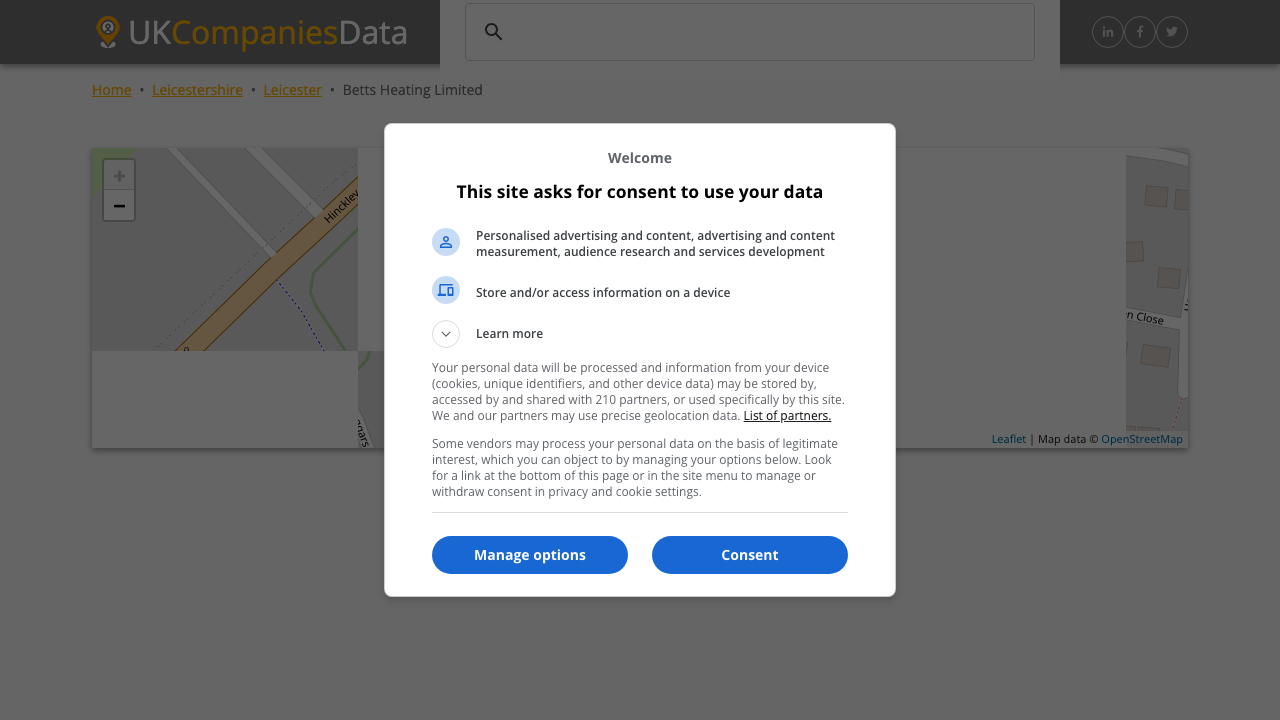Open the List of partners link

pos(787,416)
